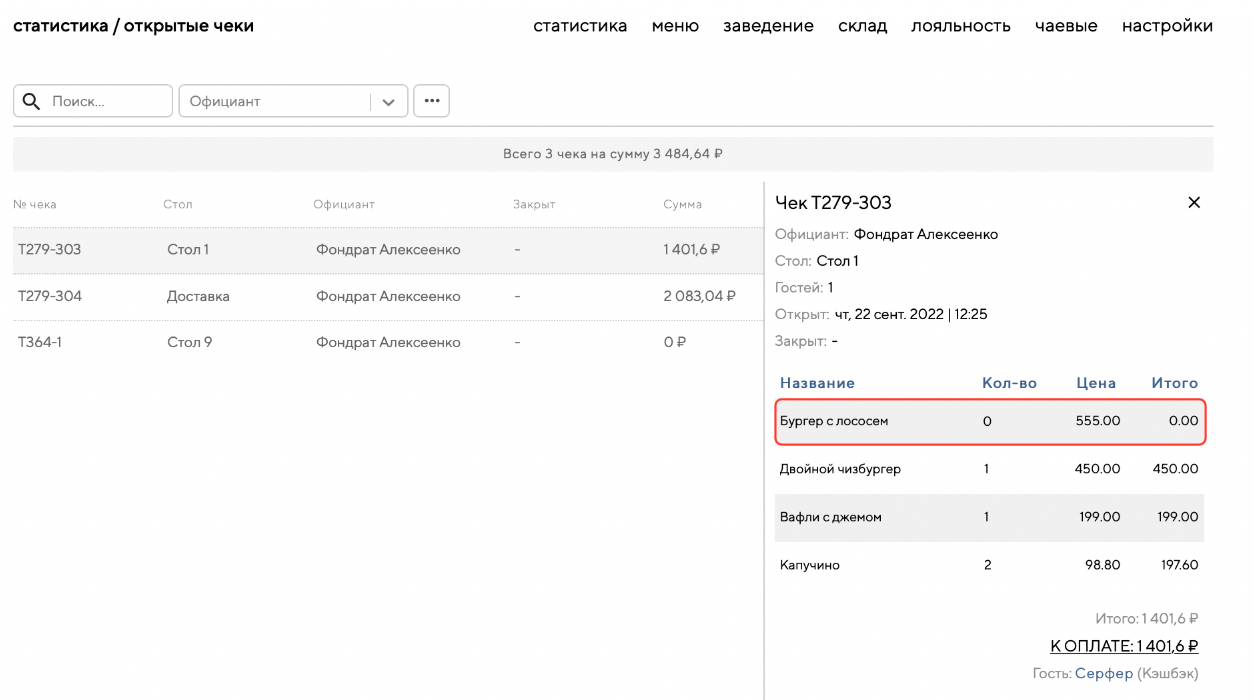Click the Итого column header

click(1174, 383)
